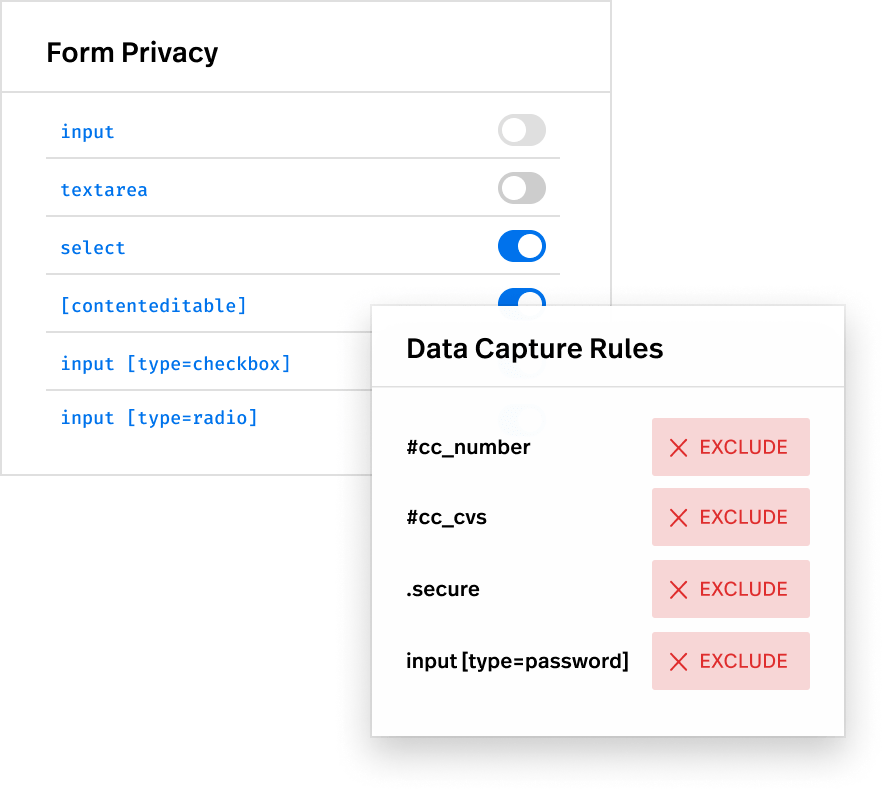The height and width of the screenshot is (795, 887).
Task: Enable the input privacy toggle
Action: (522, 130)
